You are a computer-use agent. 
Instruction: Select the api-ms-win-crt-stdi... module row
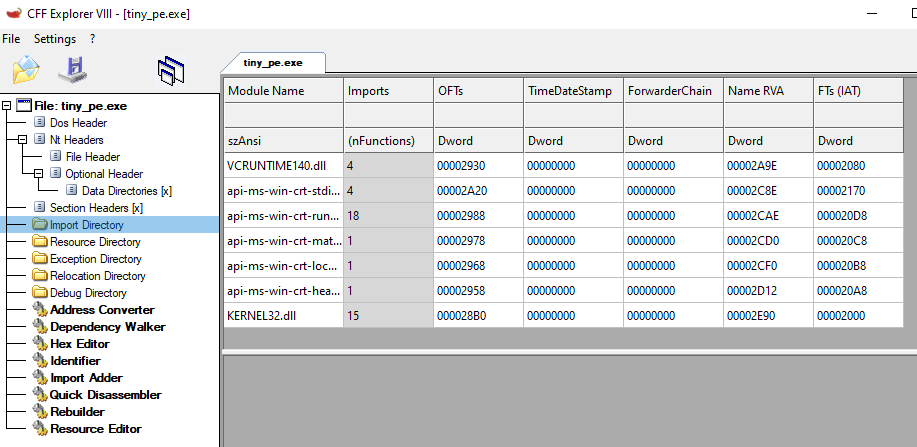click(x=564, y=191)
